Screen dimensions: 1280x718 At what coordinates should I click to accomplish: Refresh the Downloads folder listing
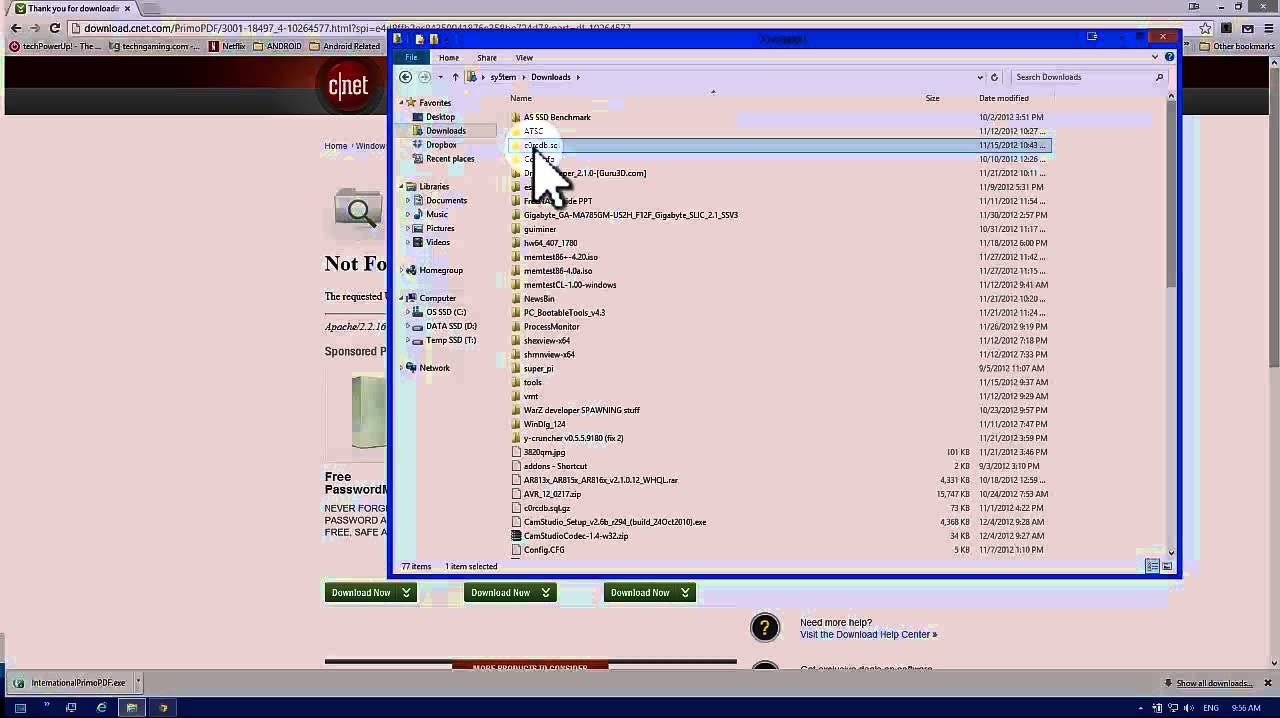click(x=994, y=77)
